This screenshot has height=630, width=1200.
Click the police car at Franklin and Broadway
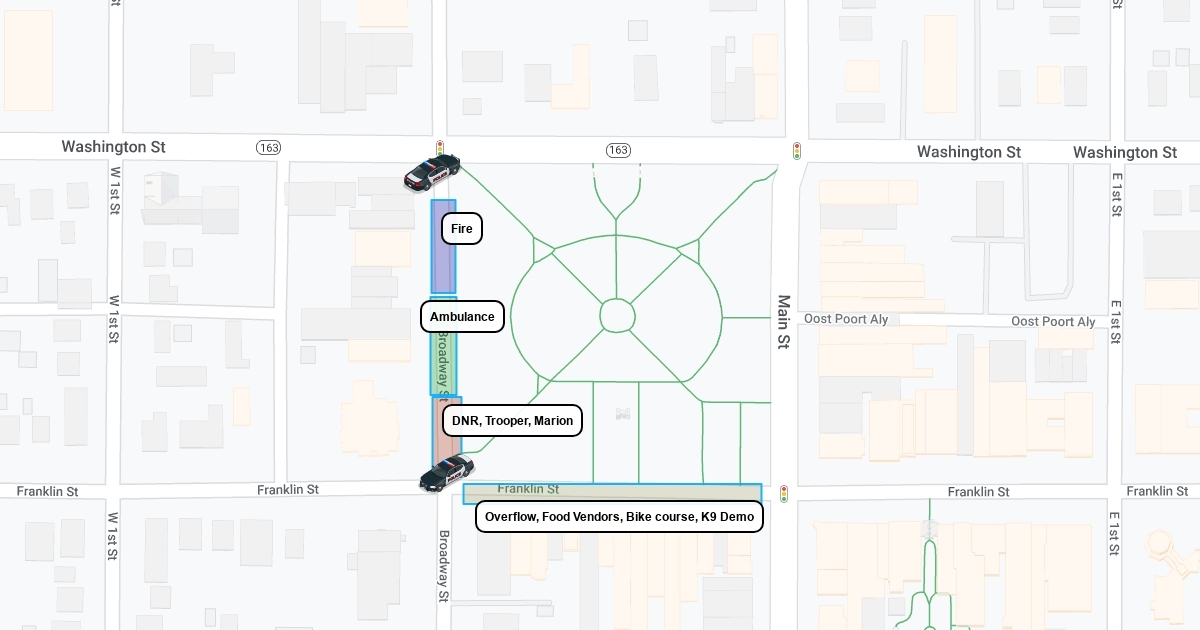446,473
